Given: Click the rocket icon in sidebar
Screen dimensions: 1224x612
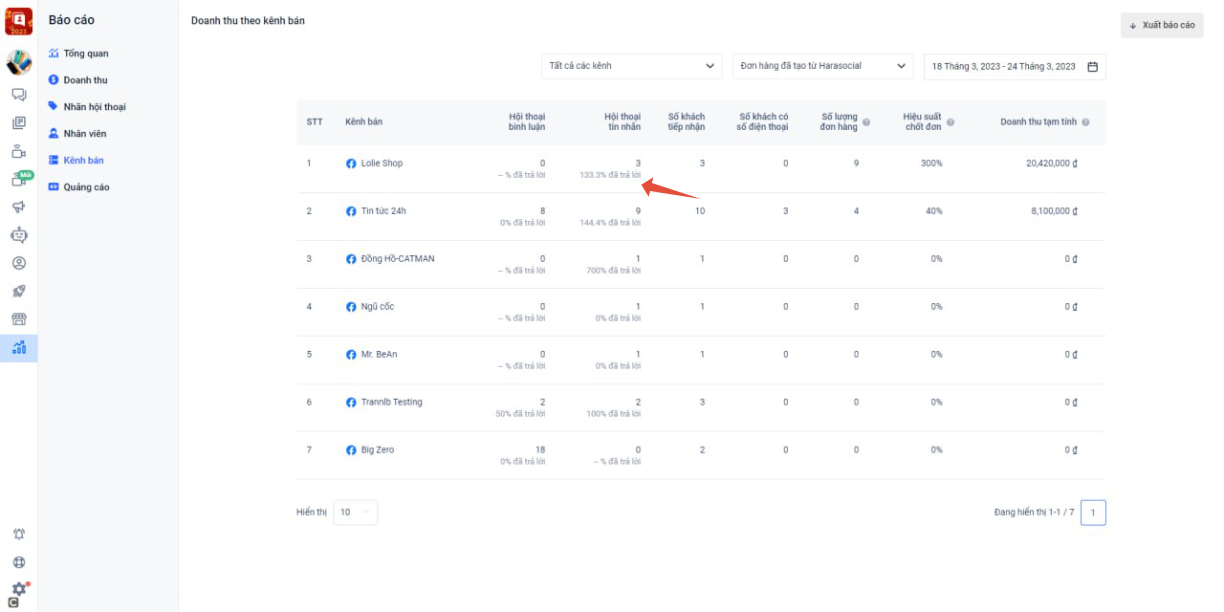Looking at the screenshot, I should pyautogui.click(x=18, y=291).
